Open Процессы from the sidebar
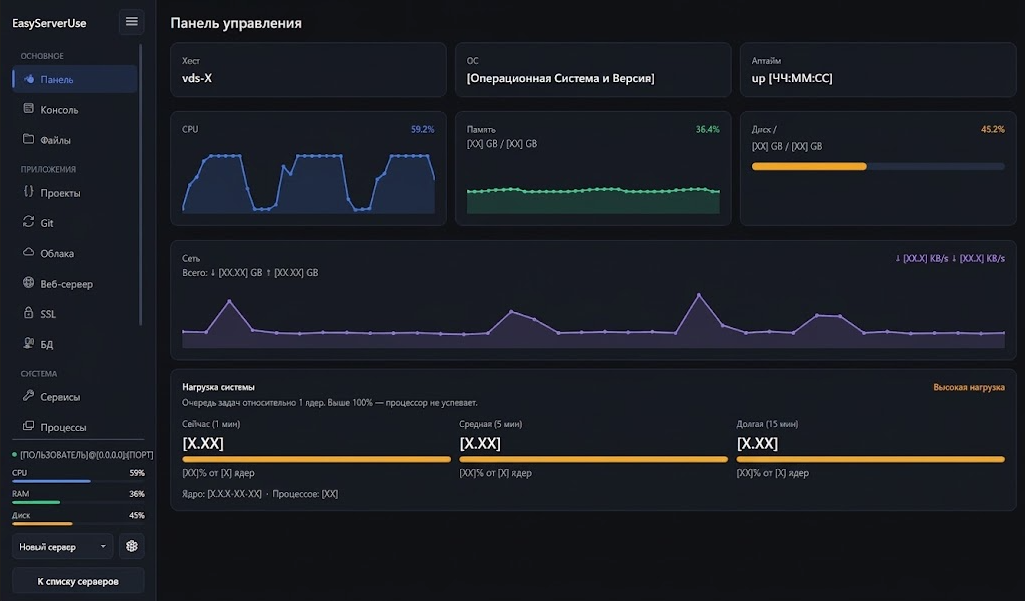The width and height of the screenshot is (1025, 601). [x=75, y=426]
